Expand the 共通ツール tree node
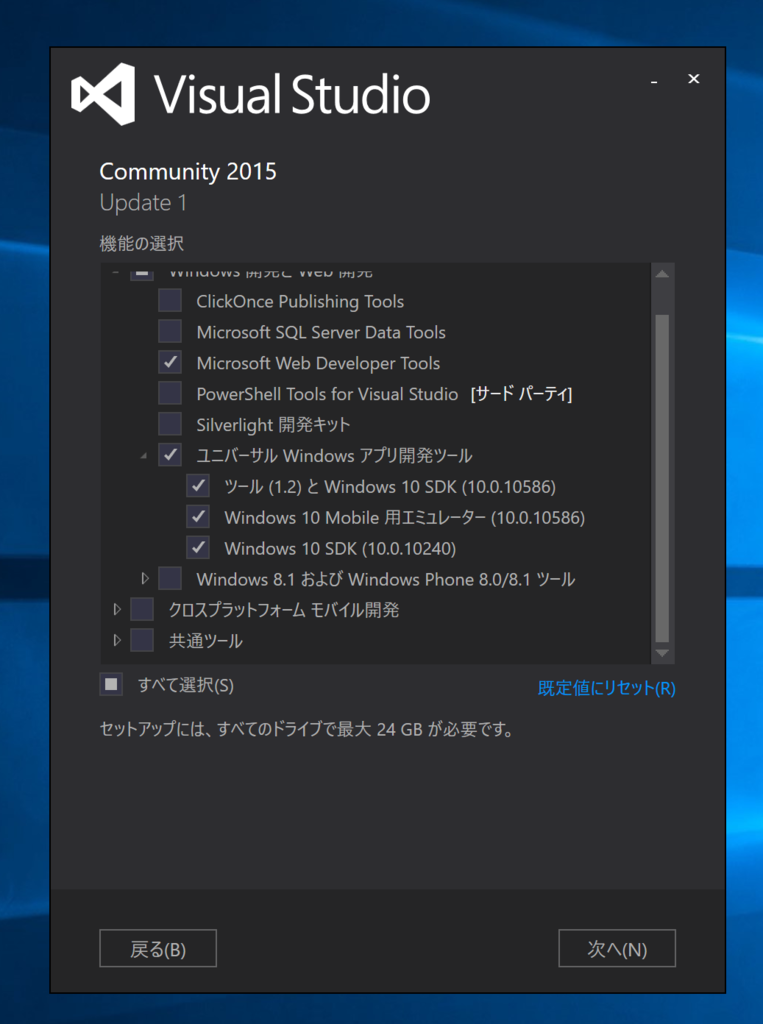The width and height of the screenshot is (763, 1024). [117, 641]
